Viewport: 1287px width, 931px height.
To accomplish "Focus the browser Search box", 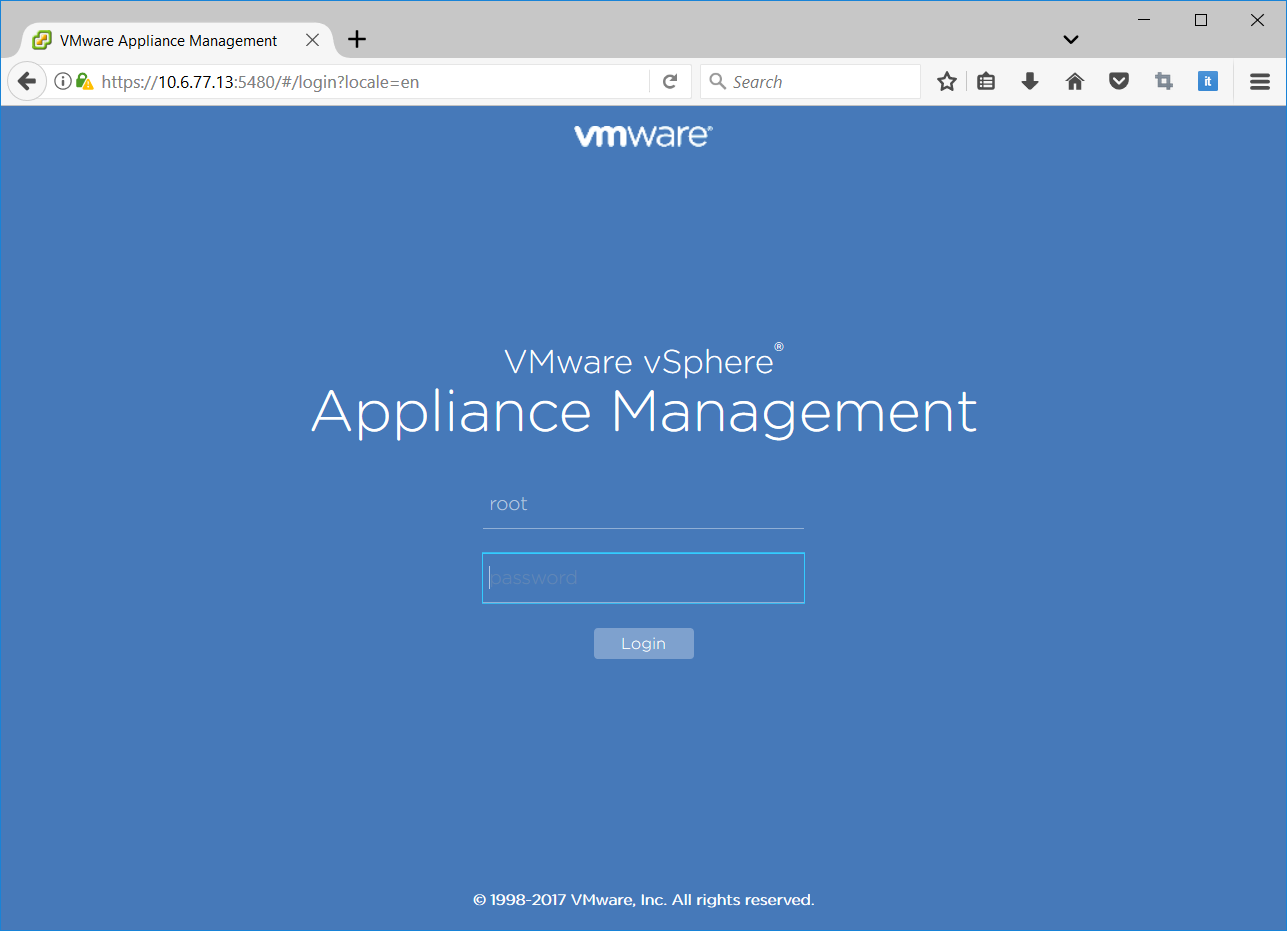I will click(810, 82).
